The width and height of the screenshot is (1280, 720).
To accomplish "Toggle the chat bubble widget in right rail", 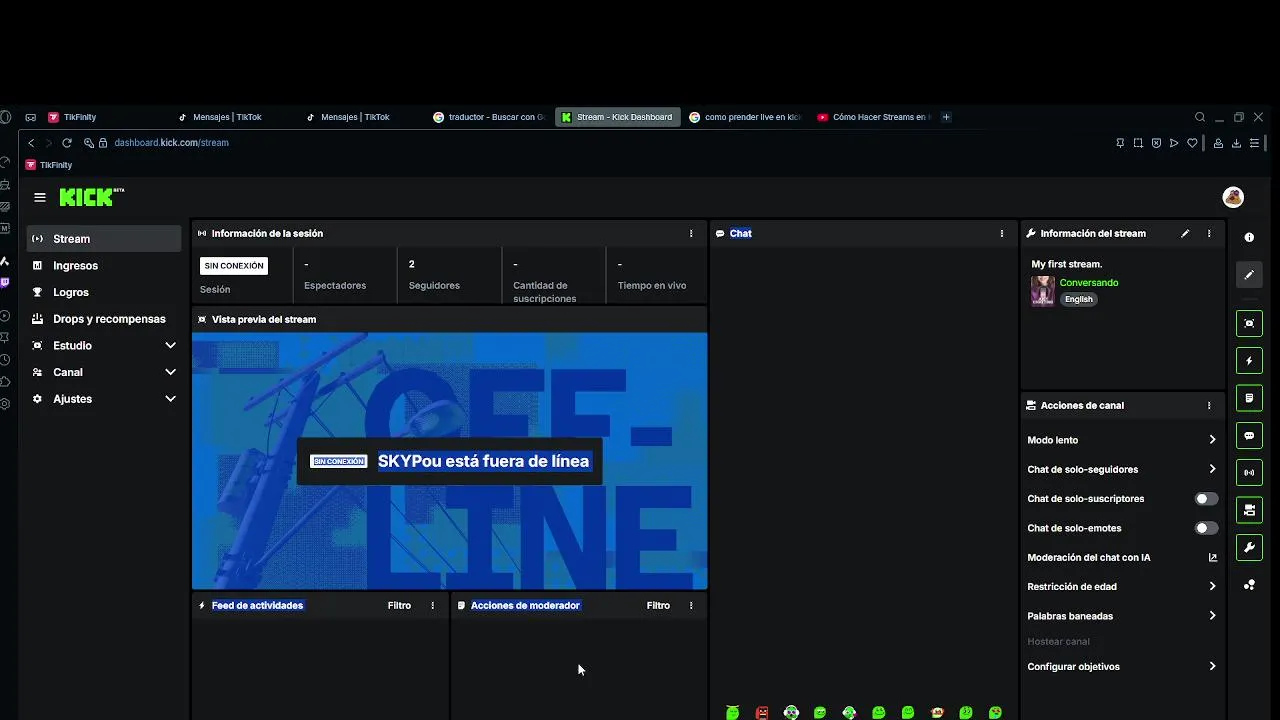I will 1249,436.
